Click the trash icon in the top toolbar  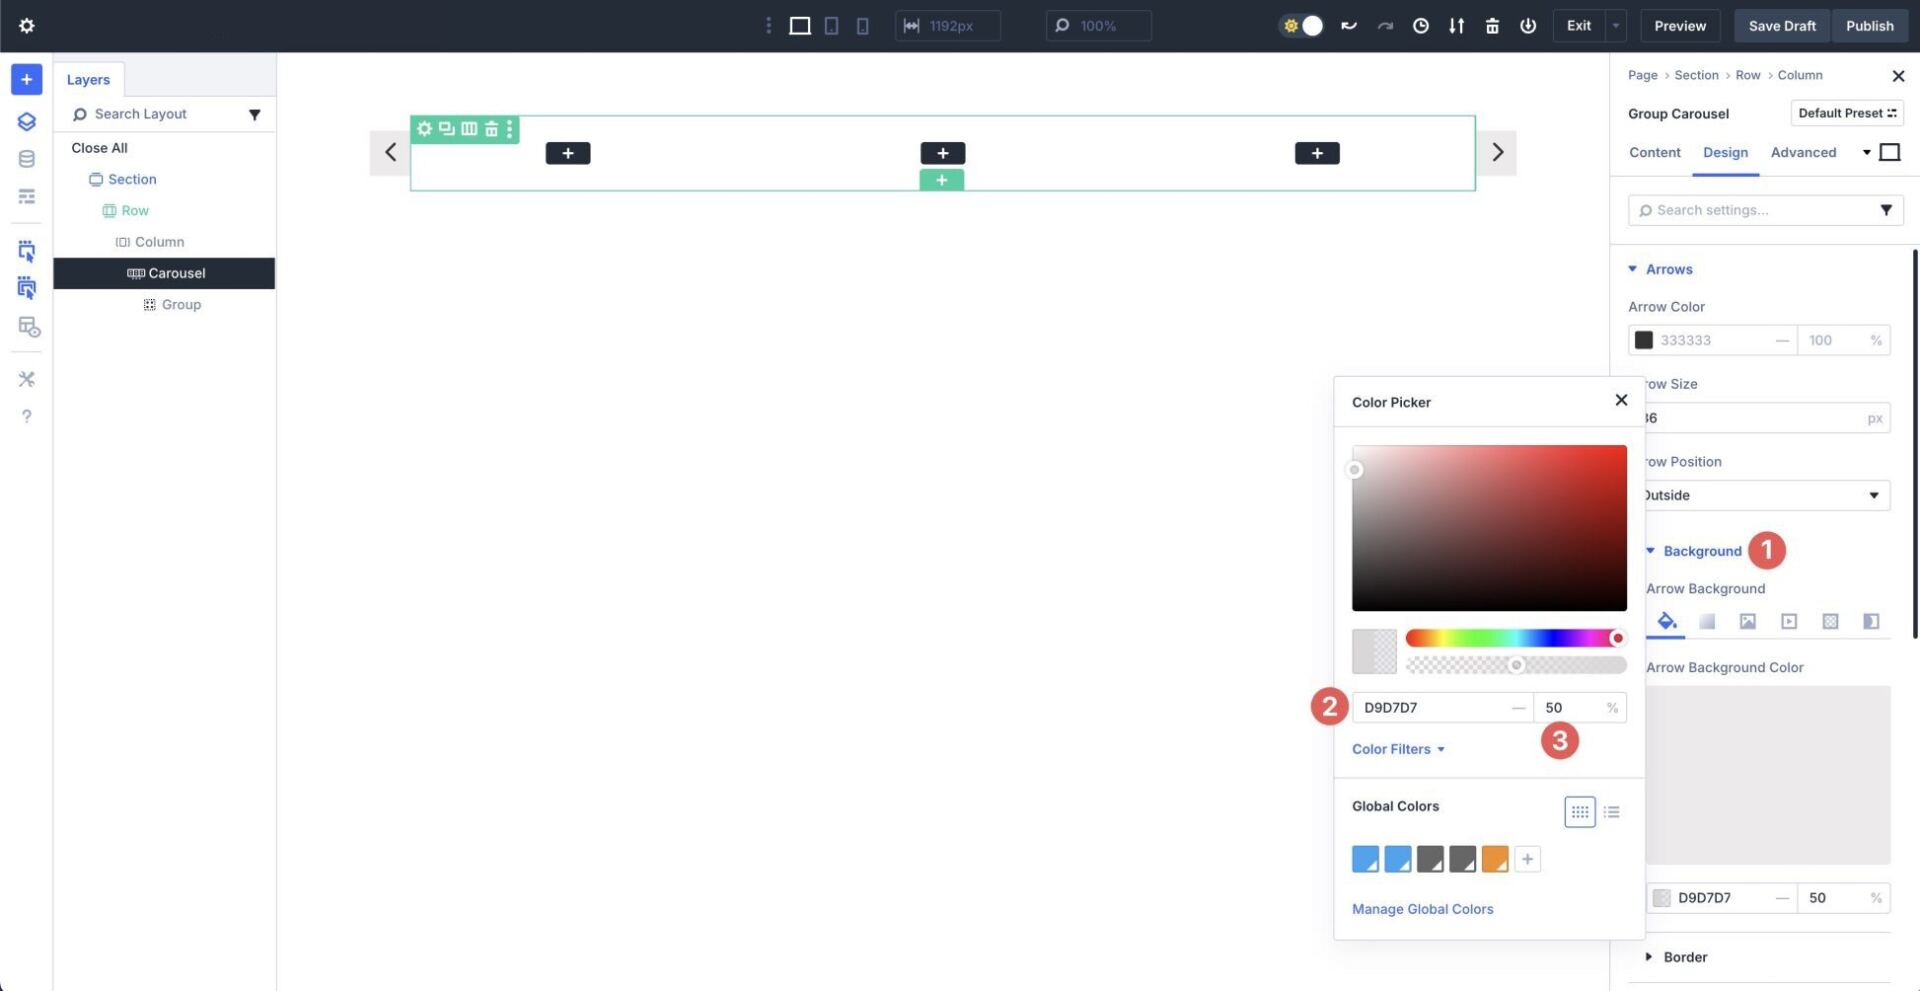point(1491,25)
